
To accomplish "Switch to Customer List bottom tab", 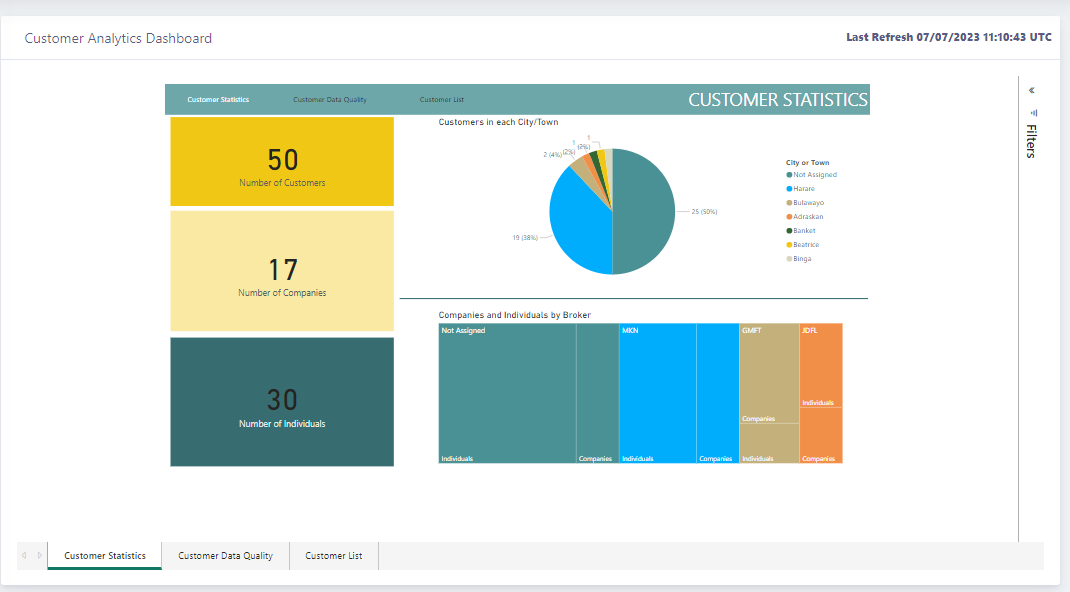I will click(x=334, y=556).
